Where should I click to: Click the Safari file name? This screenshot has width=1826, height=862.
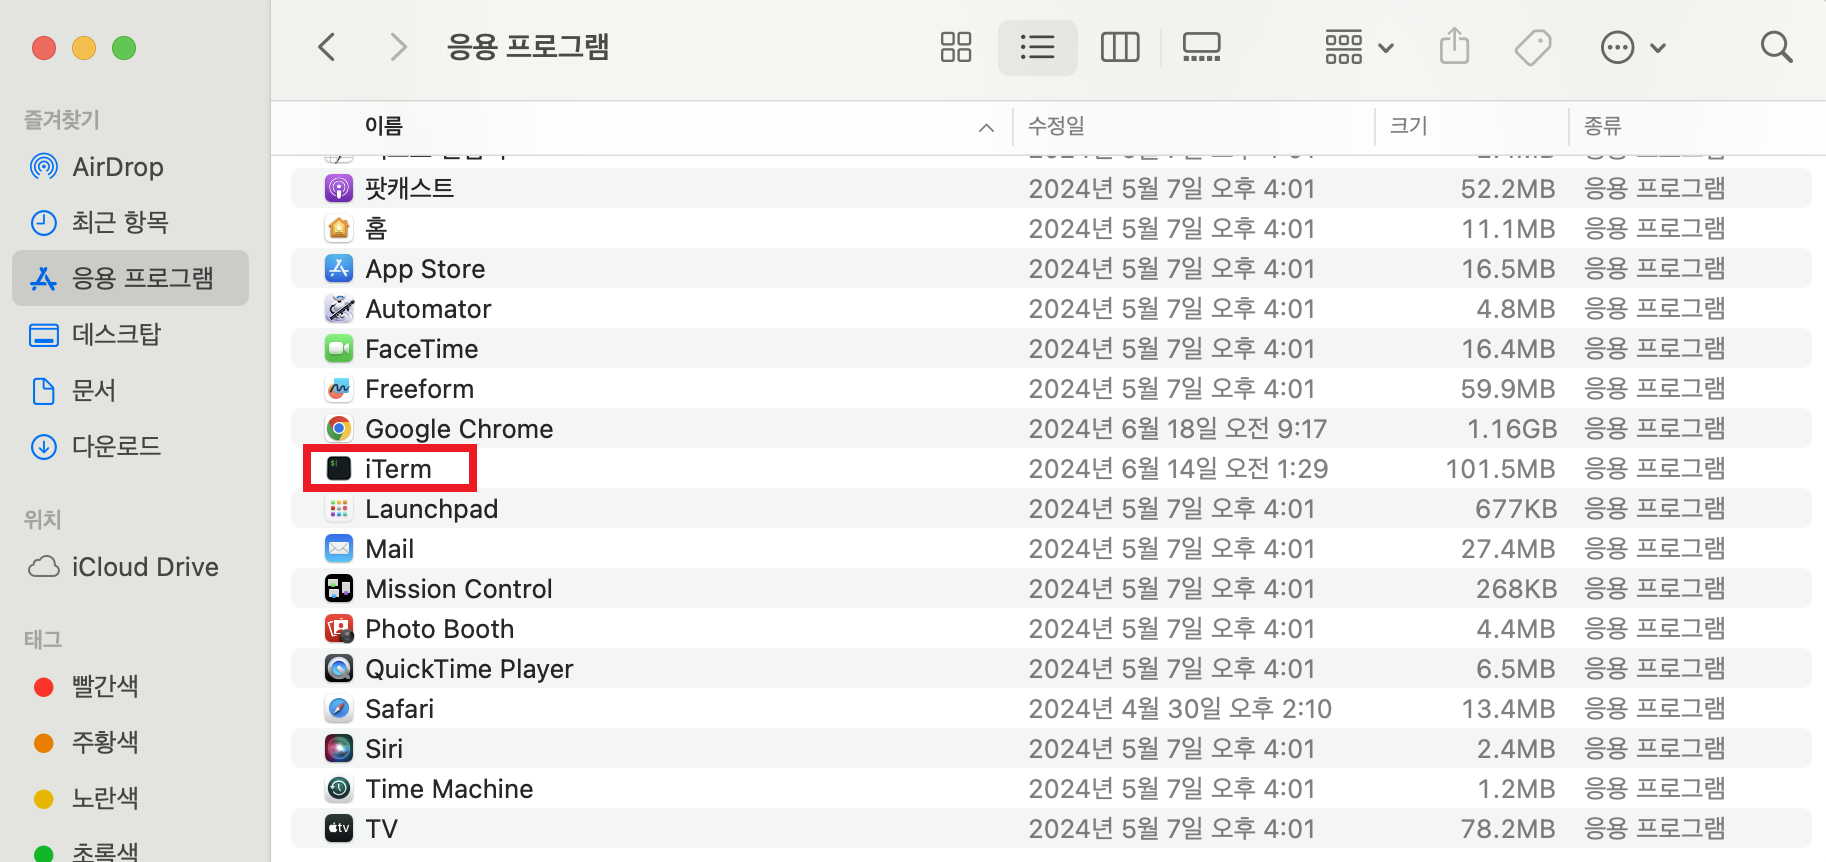pyautogui.click(x=399, y=709)
